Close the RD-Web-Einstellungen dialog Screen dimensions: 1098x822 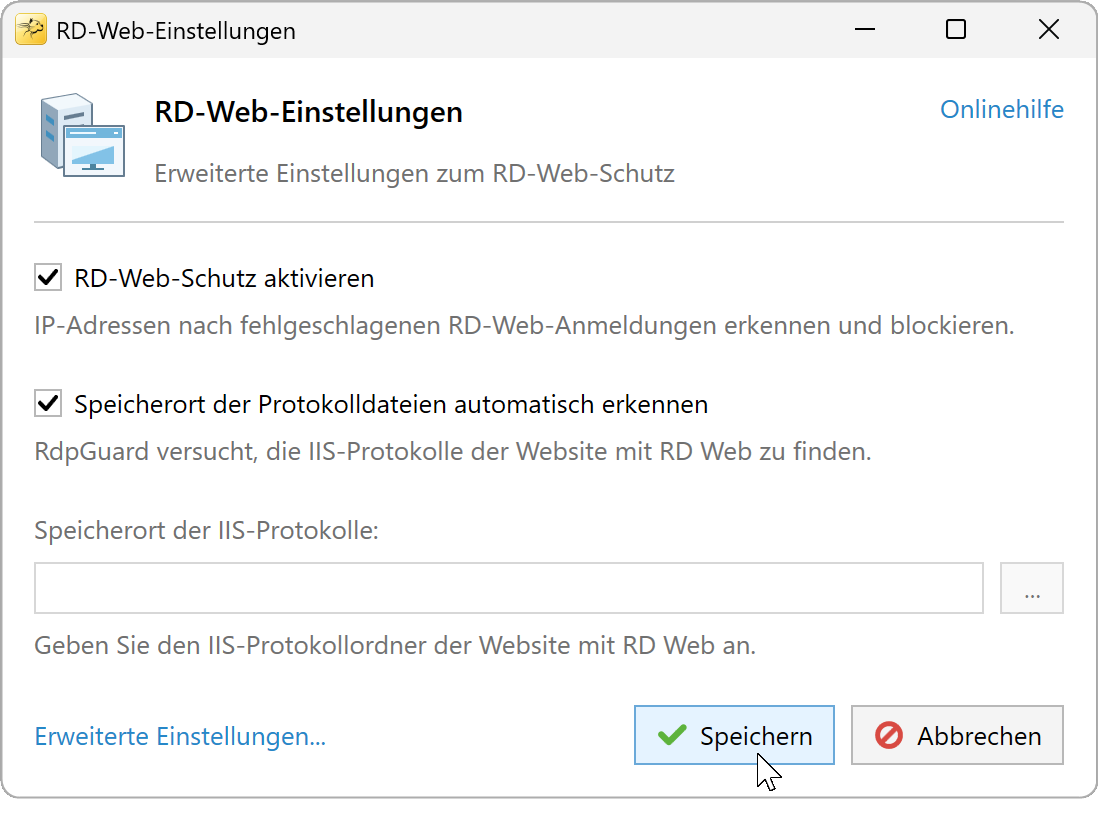pyautogui.click(x=1048, y=29)
